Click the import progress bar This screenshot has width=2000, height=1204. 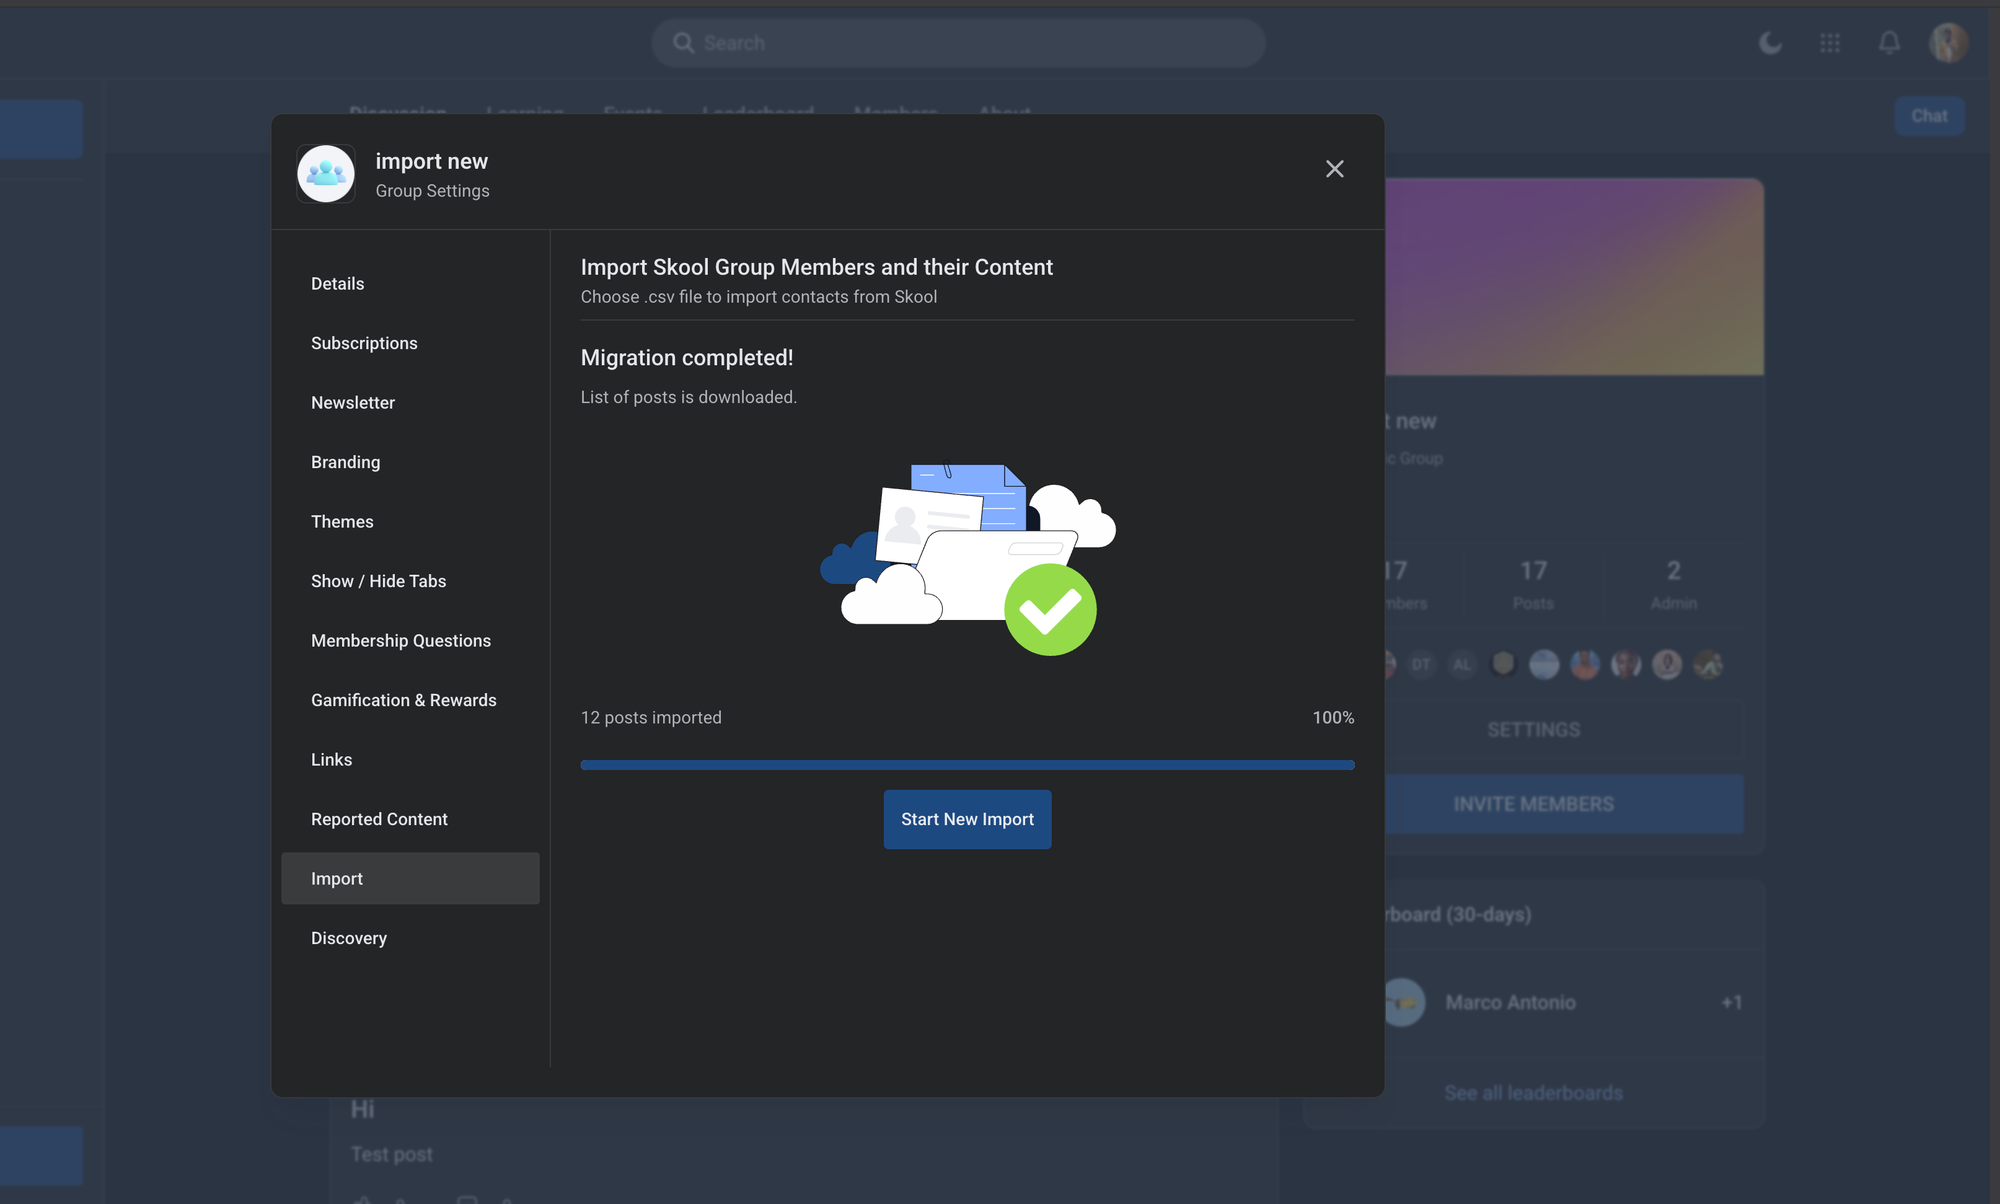coord(967,765)
